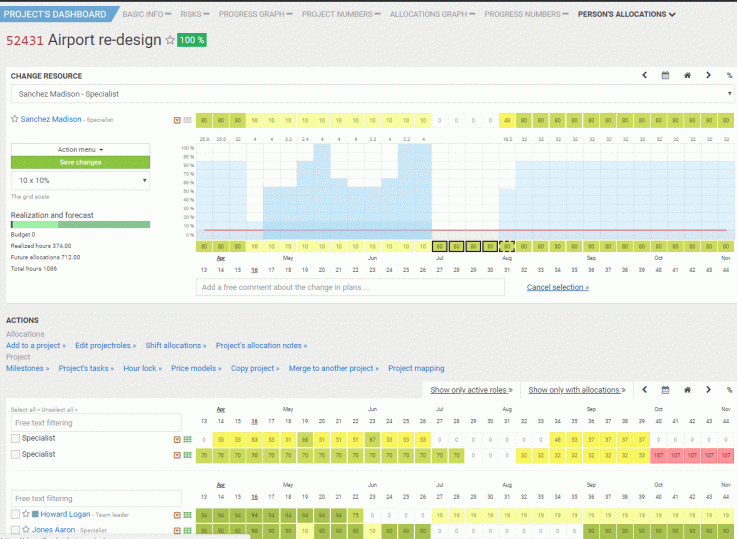Favorite Jones Aaron with star icon
Image resolution: width=737 pixels, height=539 pixels.
[26, 530]
